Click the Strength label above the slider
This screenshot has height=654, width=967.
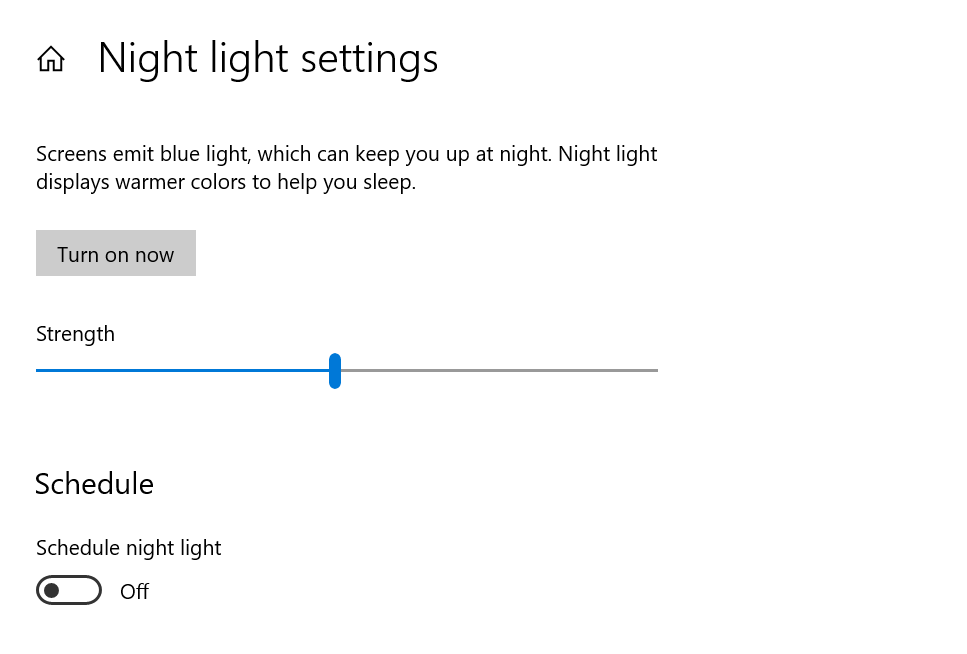[x=75, y=334]
